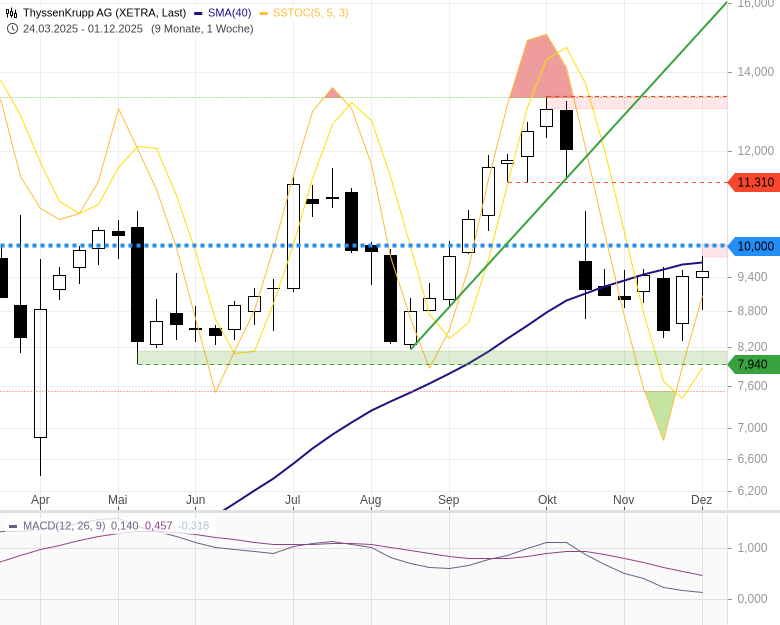Screen dimensions: 780x625
Task: Click the green 7,940 price tag
Action: pos(755,364)
